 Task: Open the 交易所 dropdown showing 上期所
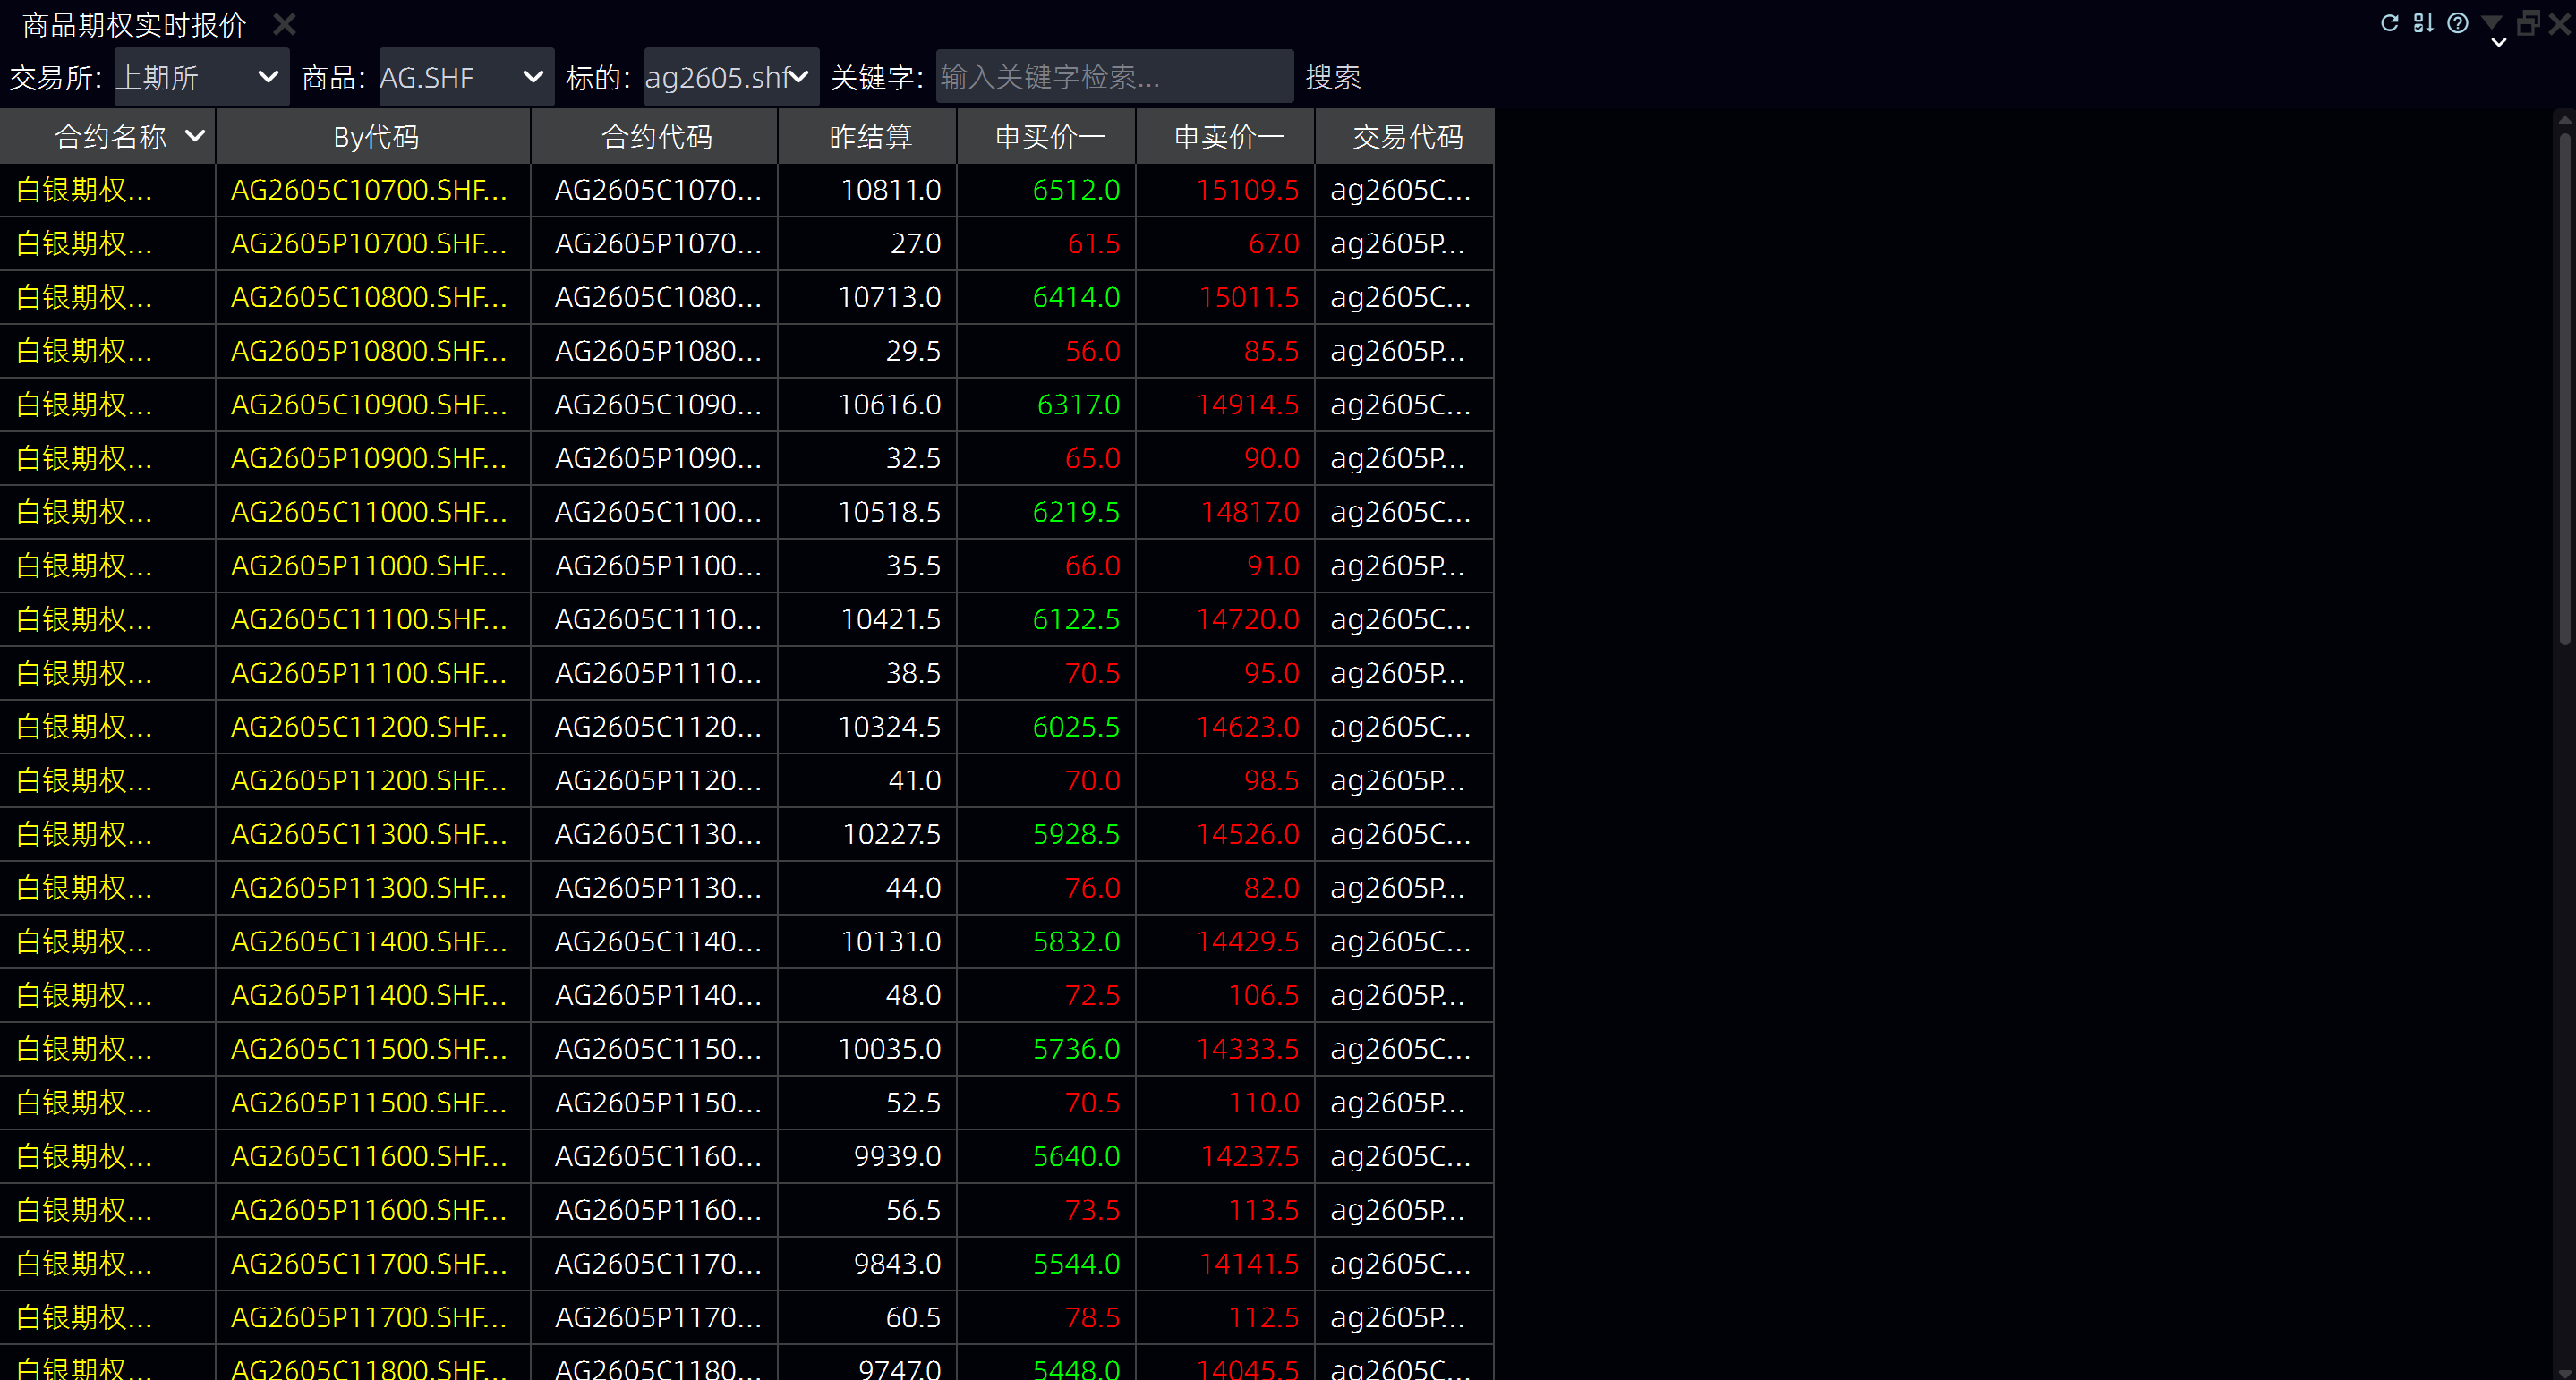(x=201, y=77)
